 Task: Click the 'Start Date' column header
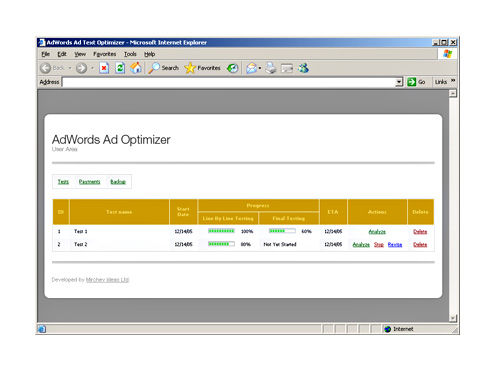[x=183, y=212]
